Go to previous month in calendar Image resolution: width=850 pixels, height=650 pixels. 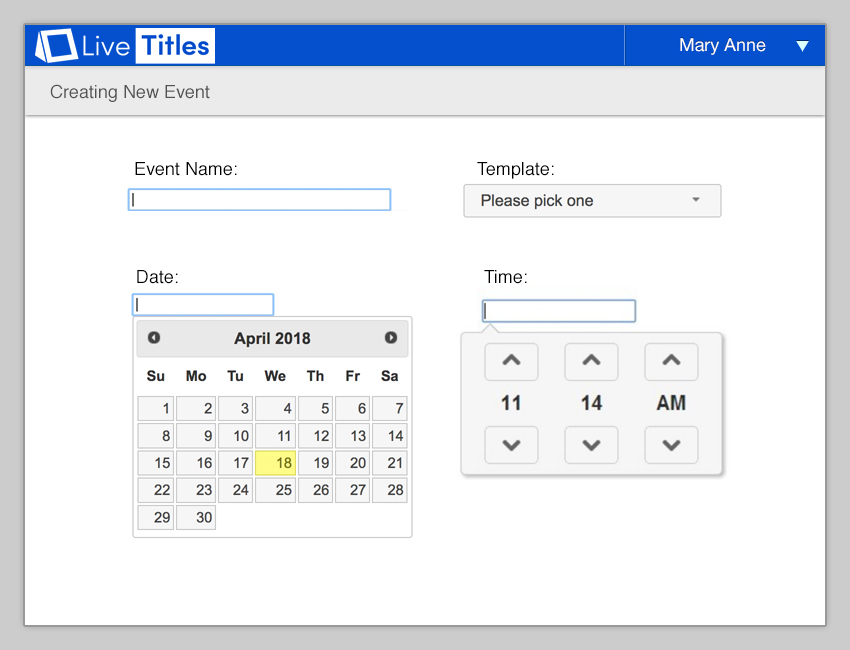click(154, 338)
